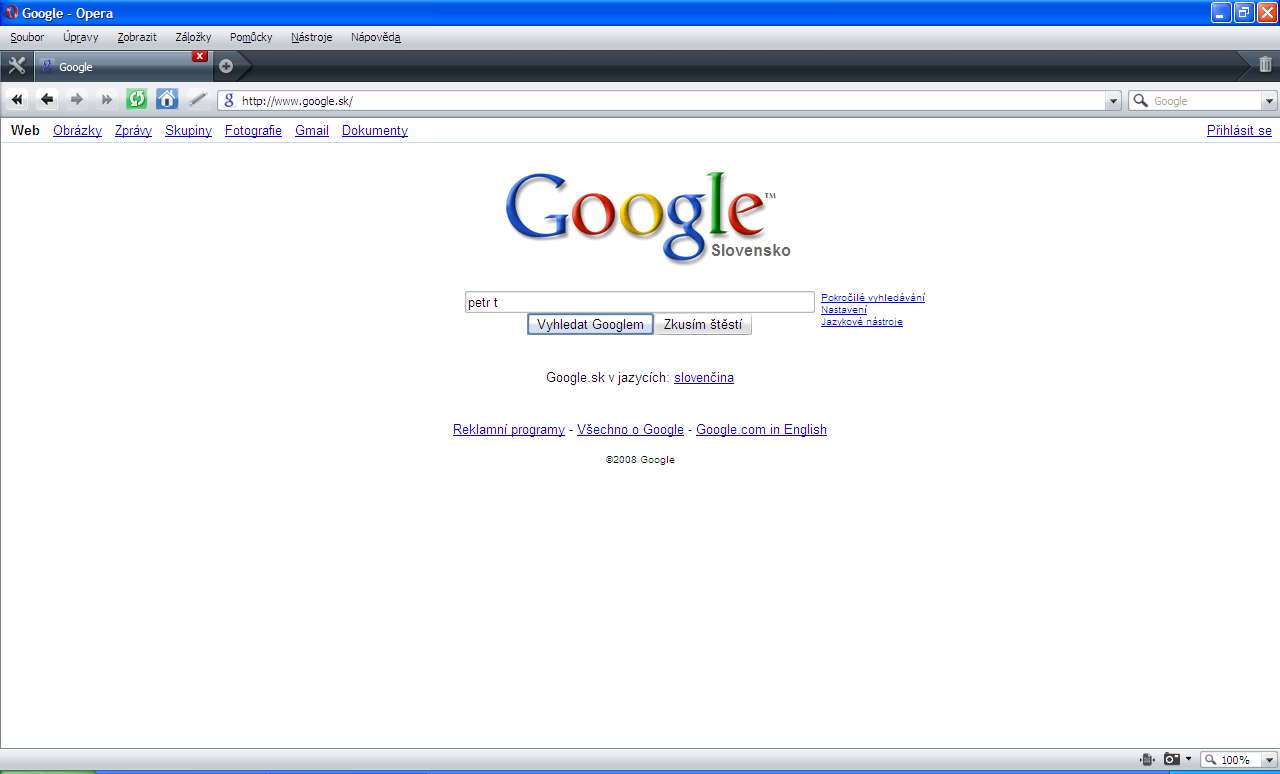This screenshot has width=1280, height=774.
Task: Click the Vyhledat Googlem button
Action: 590,325
